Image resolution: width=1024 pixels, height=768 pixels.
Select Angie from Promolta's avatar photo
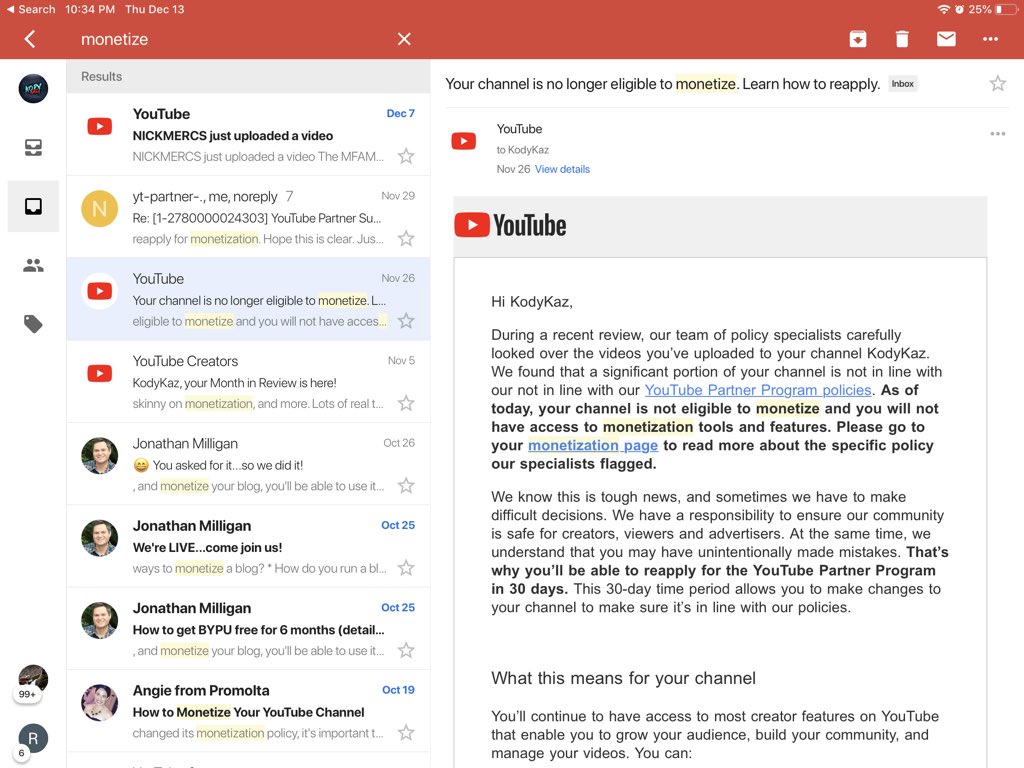click(x=99, y=702)
